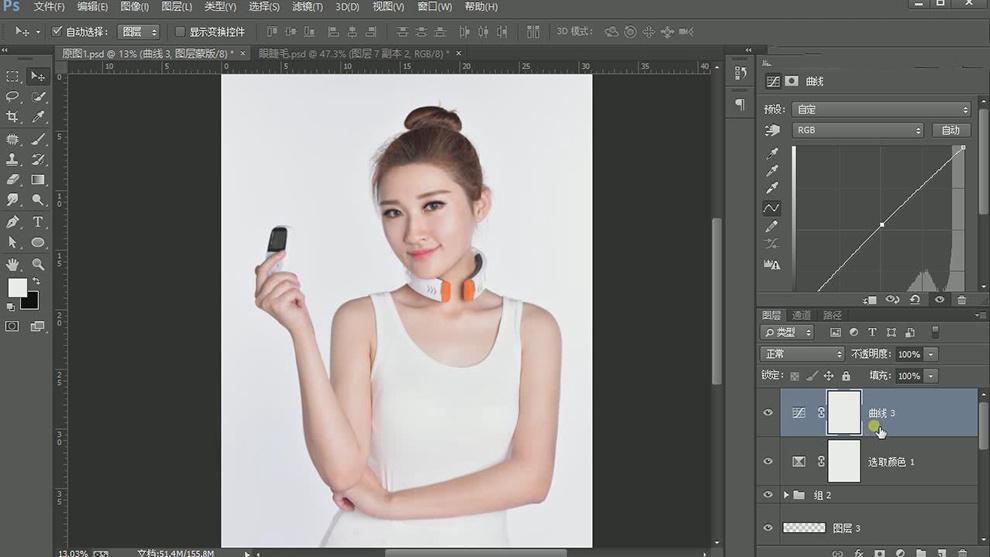Open the 正常 blend mode dropdown

click(802, 354)
